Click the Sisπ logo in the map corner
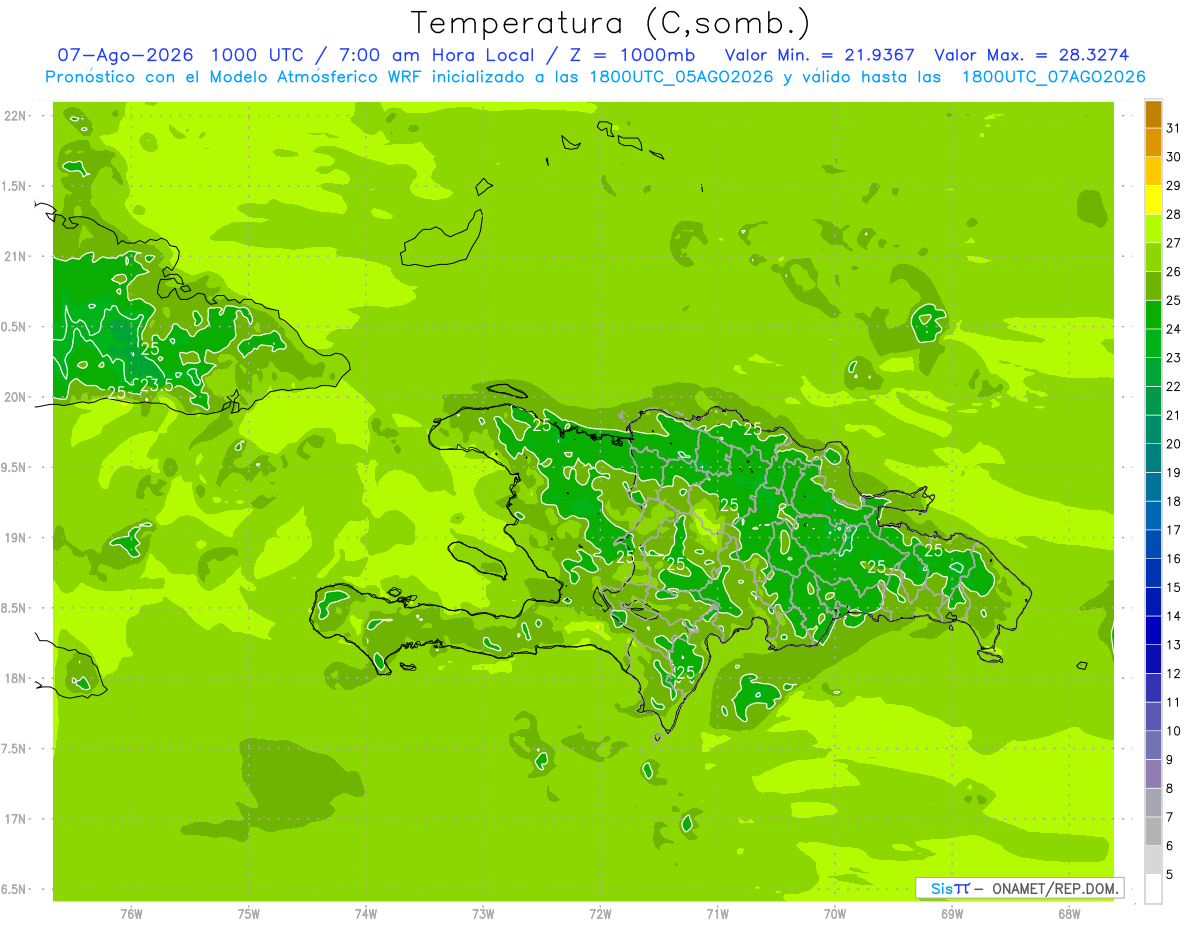Viewport: 1200px width, 927px height. 950,888
